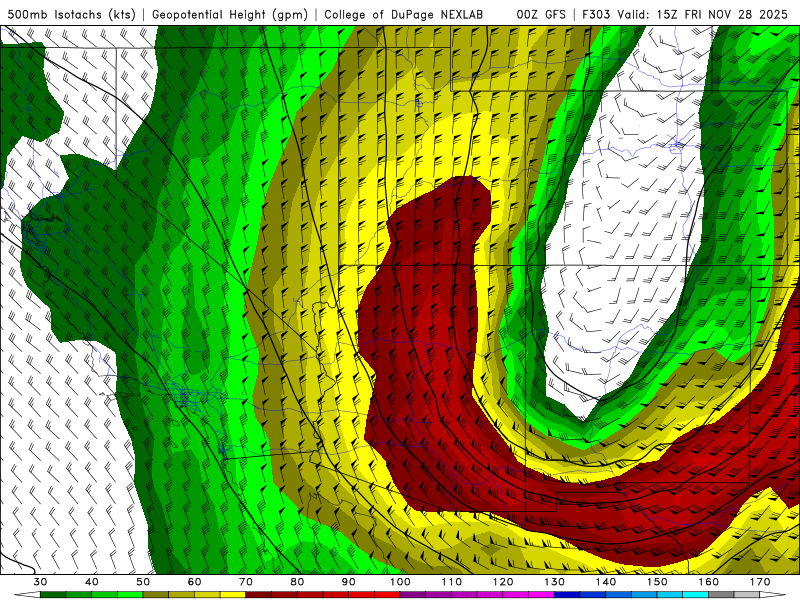Click the color bar label "70"
The height and width of the screenshot is (600, 800).
[246, 582]
